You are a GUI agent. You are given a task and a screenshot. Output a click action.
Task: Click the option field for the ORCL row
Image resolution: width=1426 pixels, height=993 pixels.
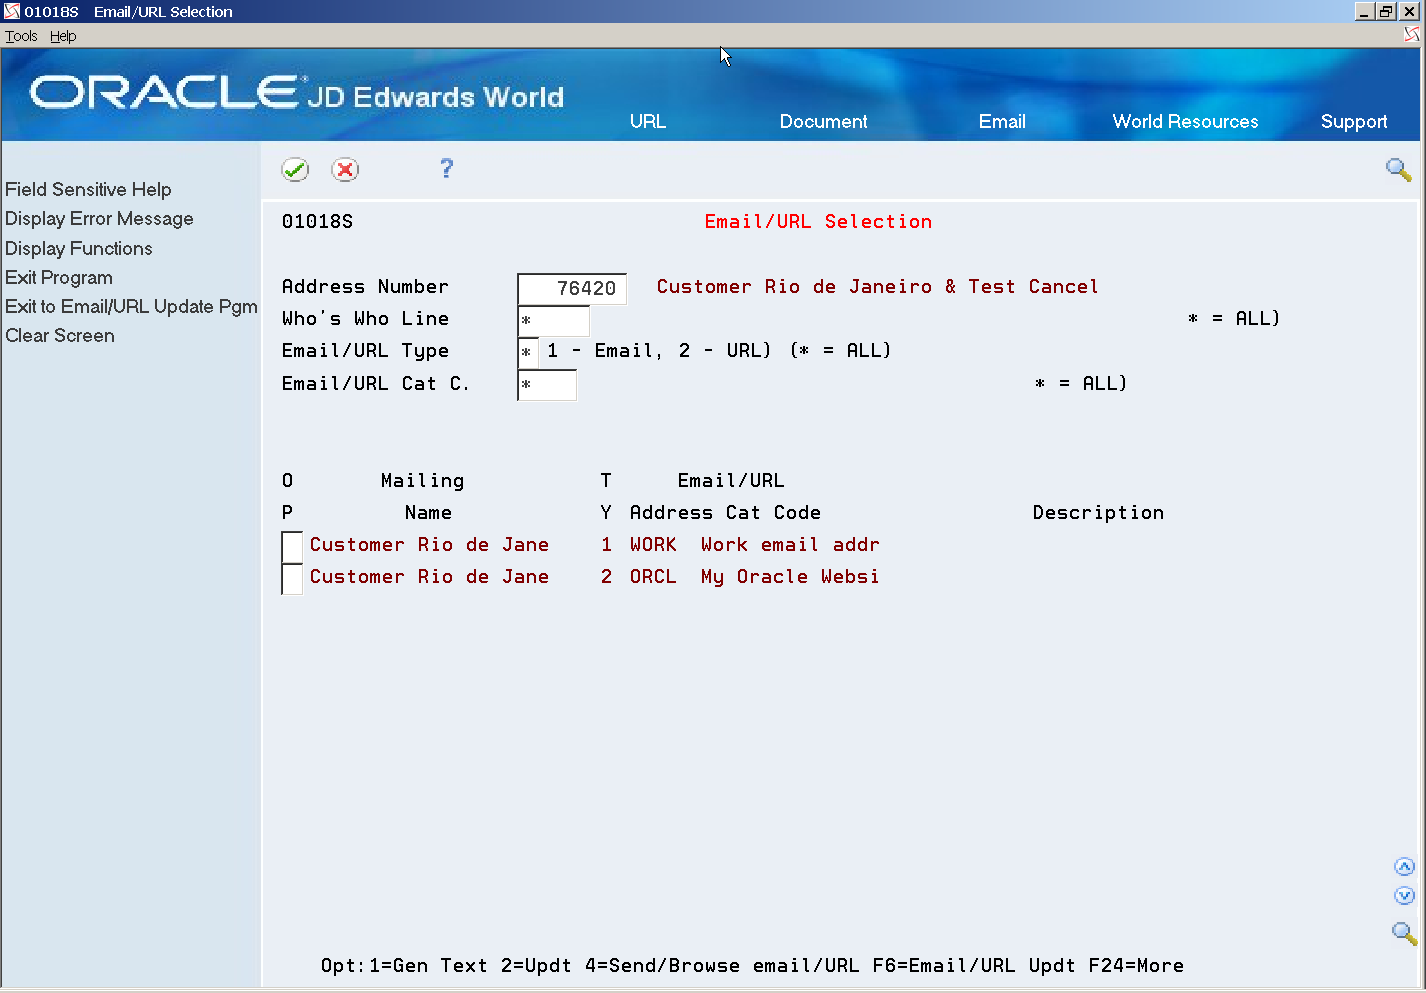[292, 578]
